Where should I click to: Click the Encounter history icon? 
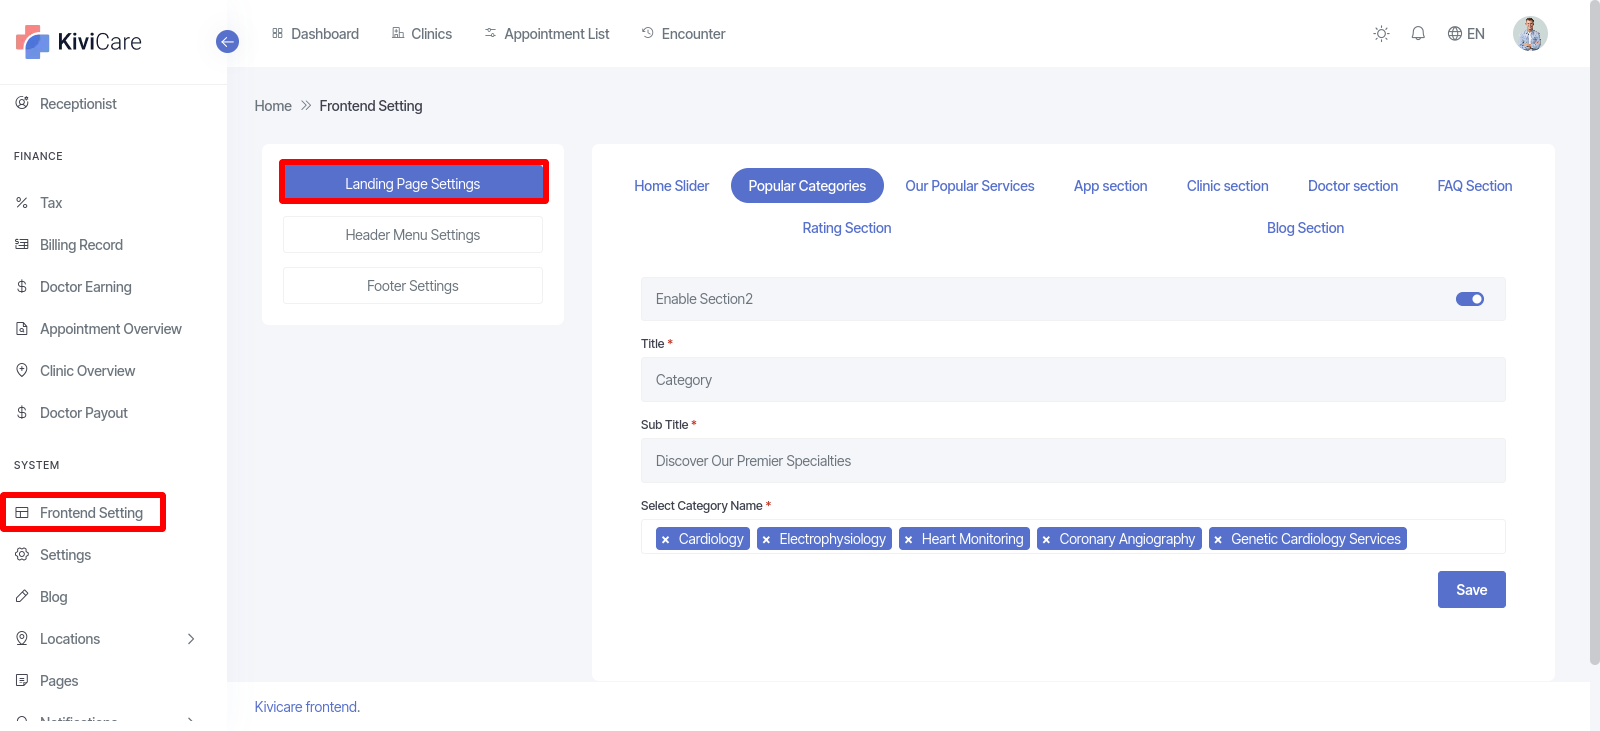(648, 33)
